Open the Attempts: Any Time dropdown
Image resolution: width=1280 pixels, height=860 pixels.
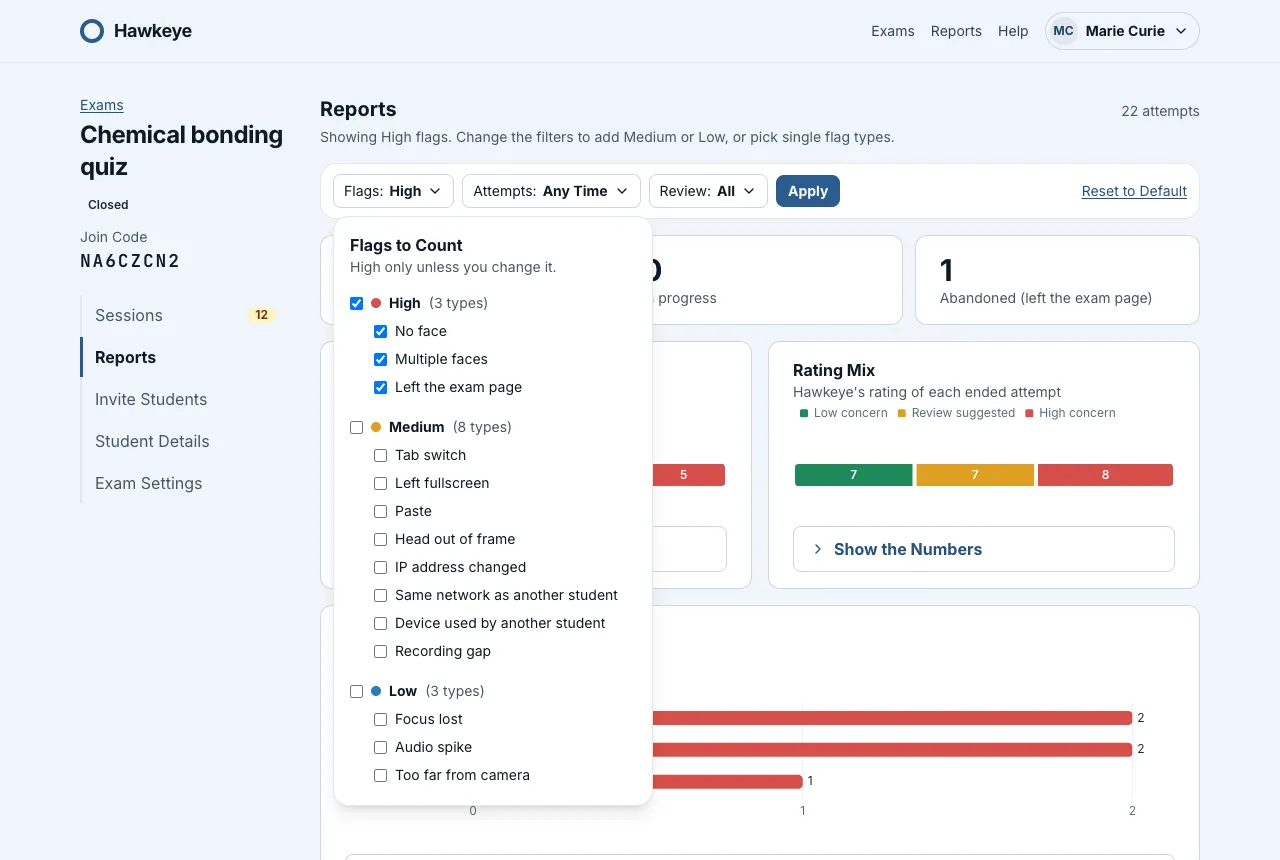click(x=551, y=191)
